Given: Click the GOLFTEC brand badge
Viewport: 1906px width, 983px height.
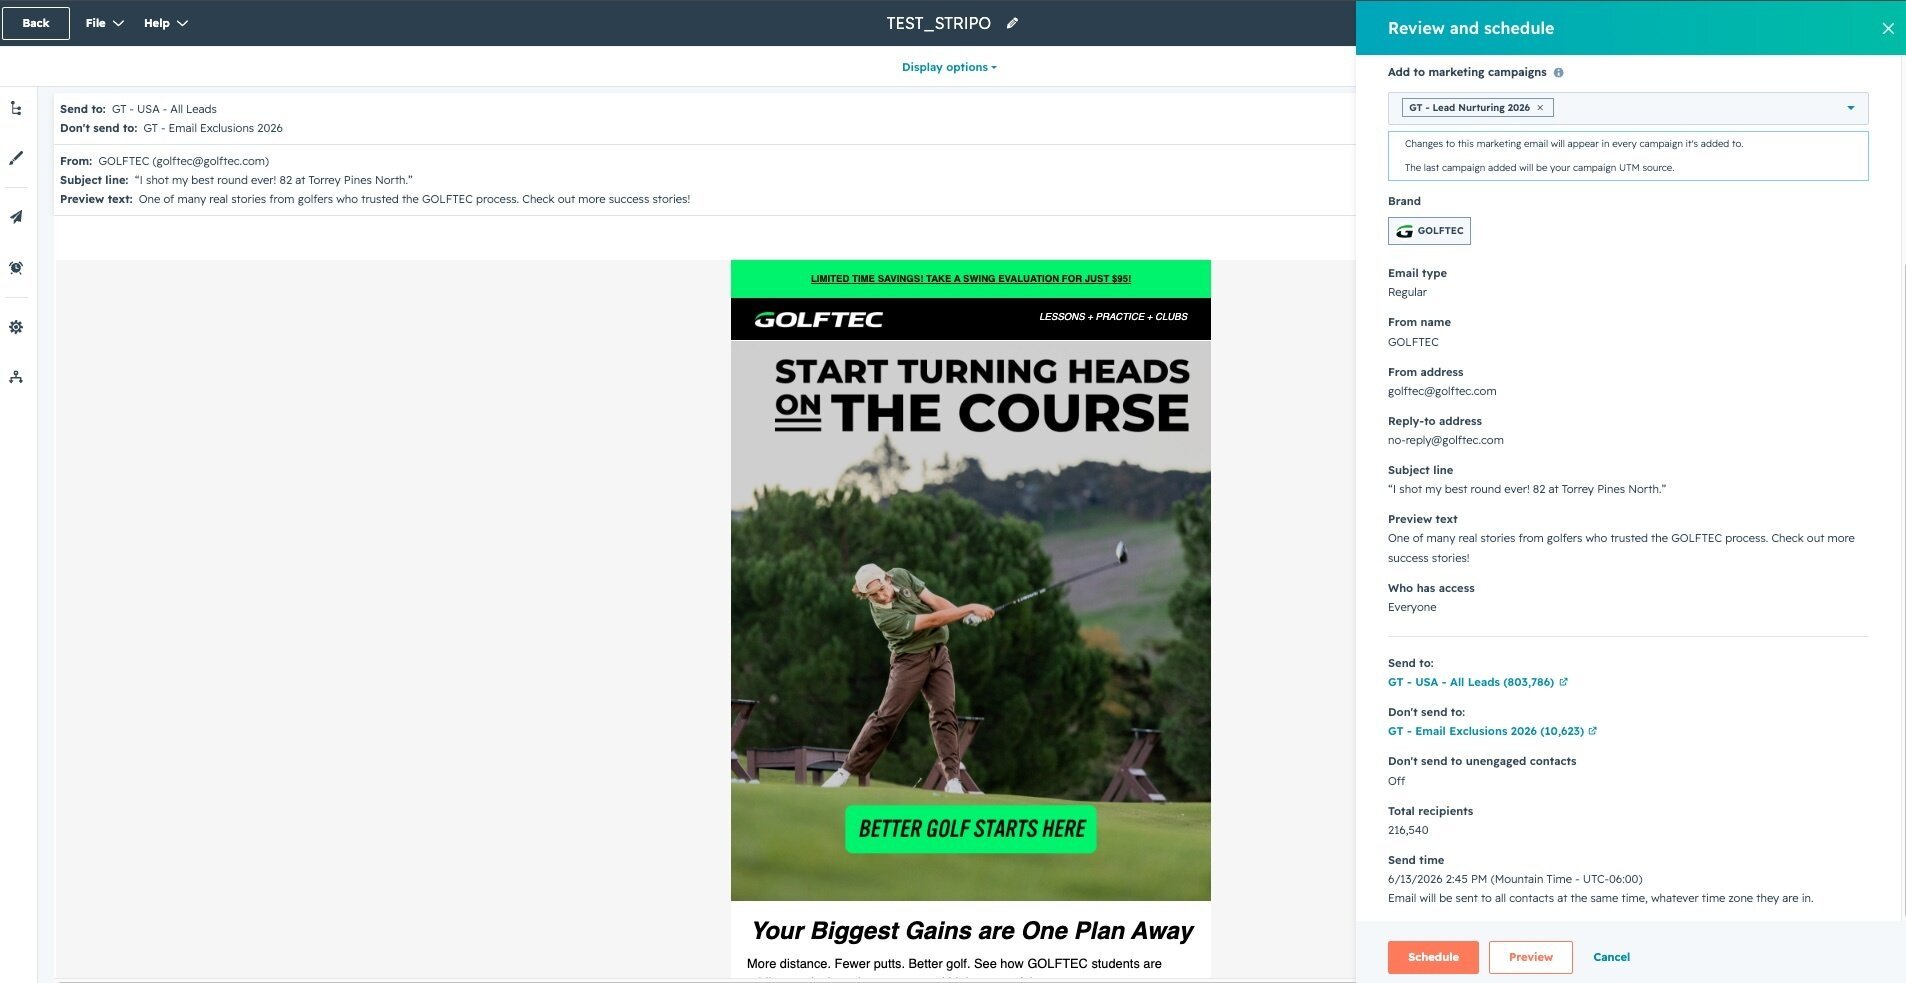Looking at the screenshot, I should [x=1429, y=231].
